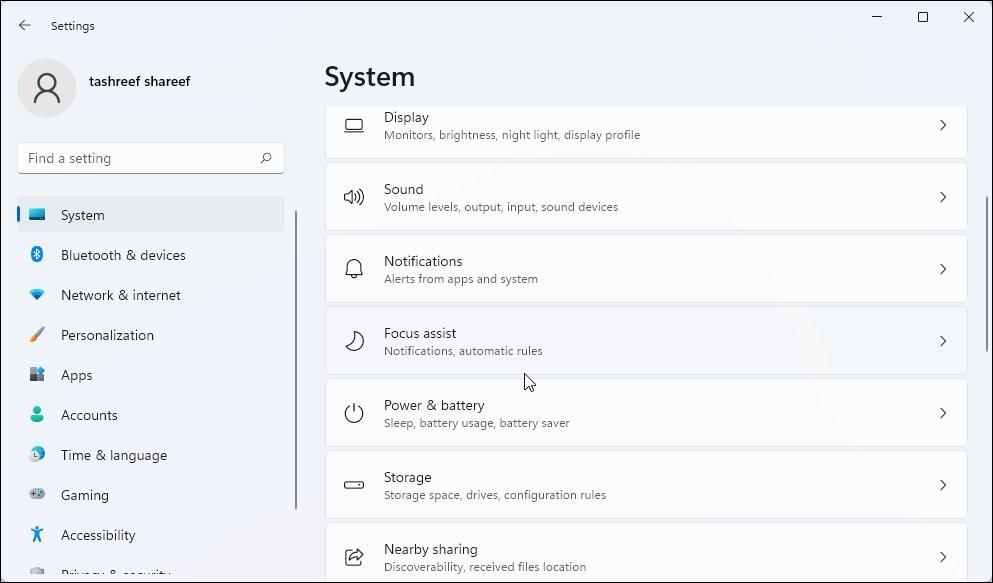
Task: Expand Focus assist chevron
Action: point(943,341)
